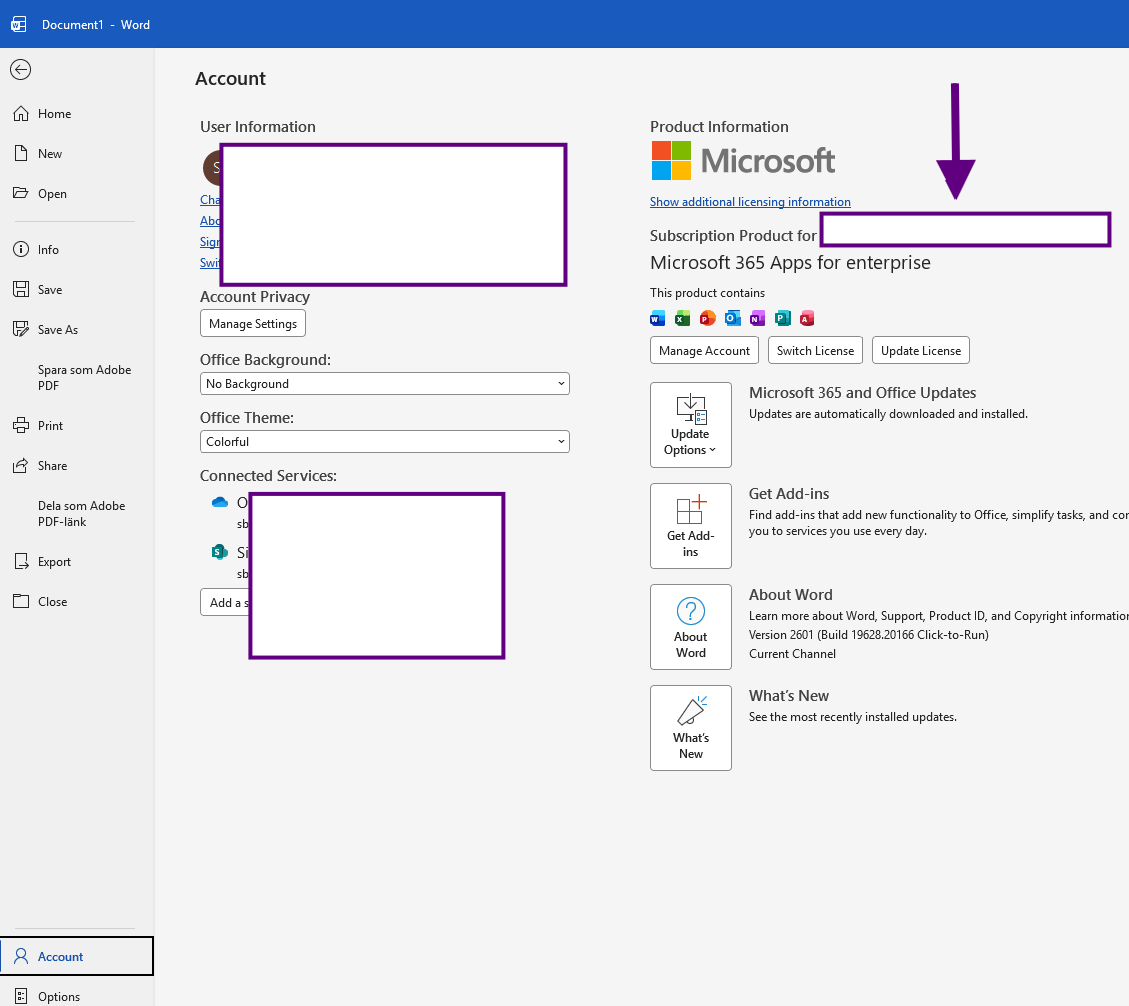Image resolution: width=1129 pixels, height=1006 pixels.
Task: Select New in the backstage sidebar
Action: [77, 153]
